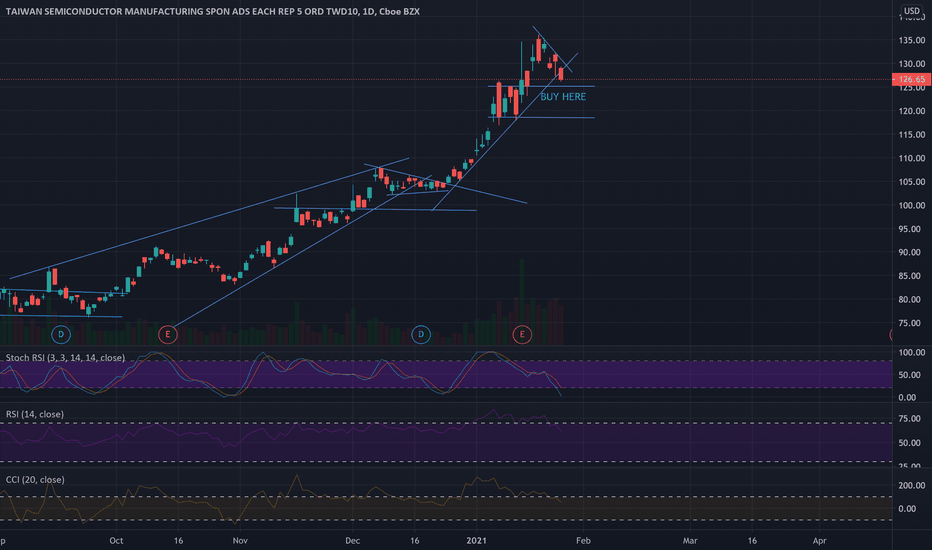Viewport: 932px width, 550px height.
Task: Click the 130.00 price axis label
Action: click(912, 64)
